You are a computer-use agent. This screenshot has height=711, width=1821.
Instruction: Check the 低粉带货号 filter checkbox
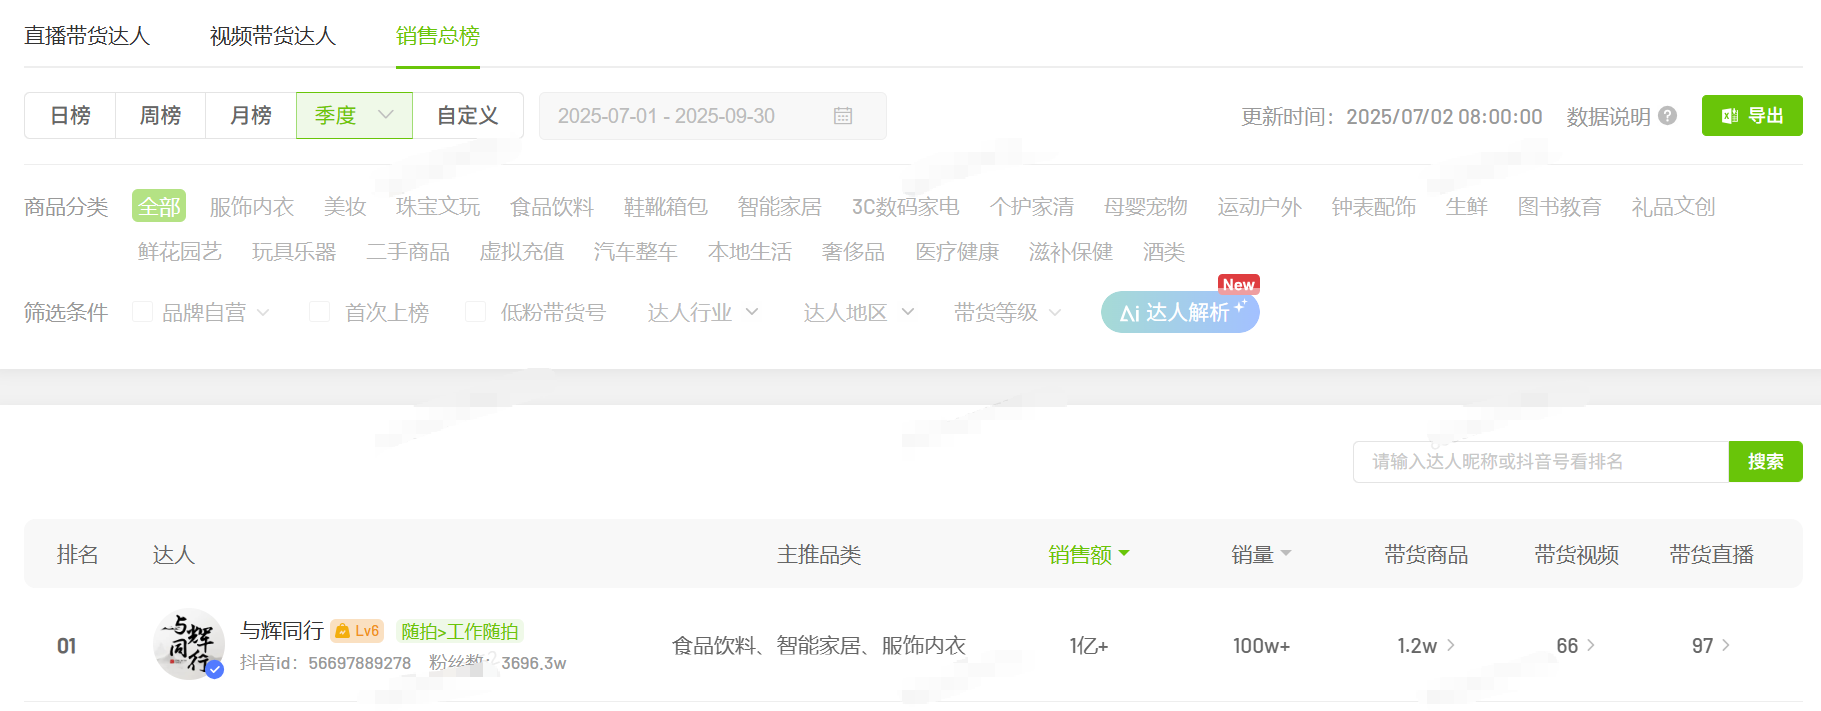[x=476, y=312]
